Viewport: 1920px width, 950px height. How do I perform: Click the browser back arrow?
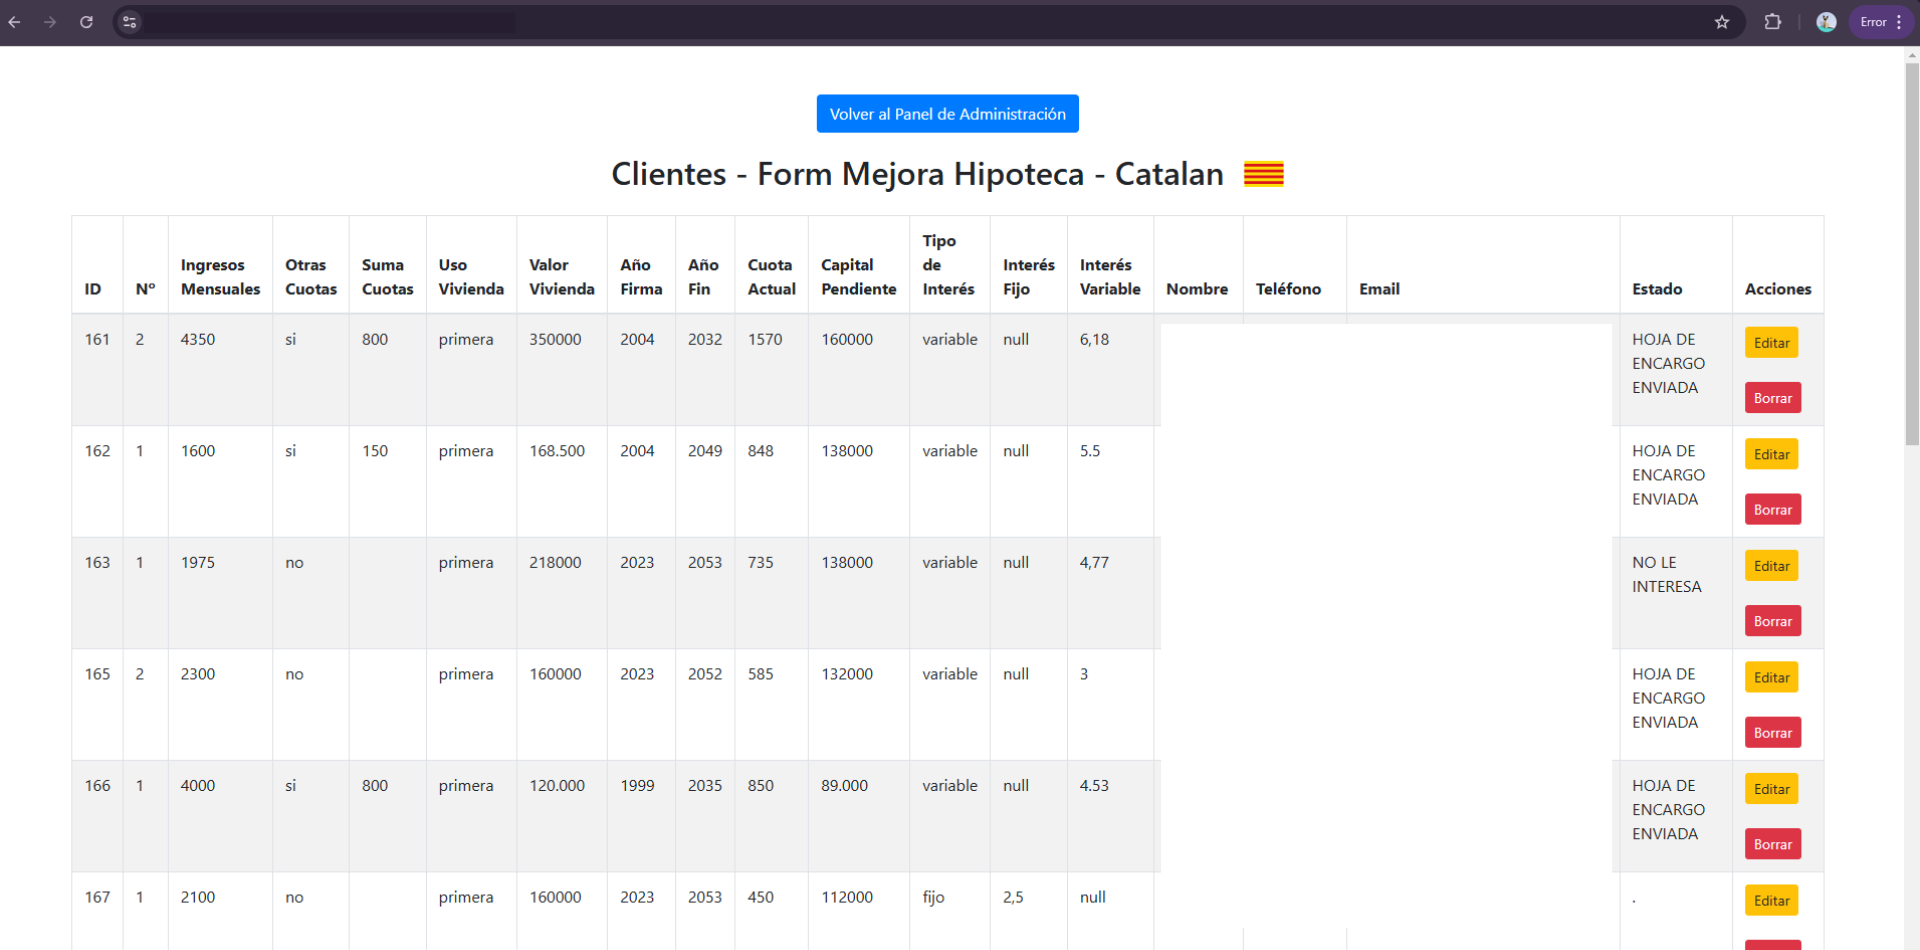click(x=14, y=22)
